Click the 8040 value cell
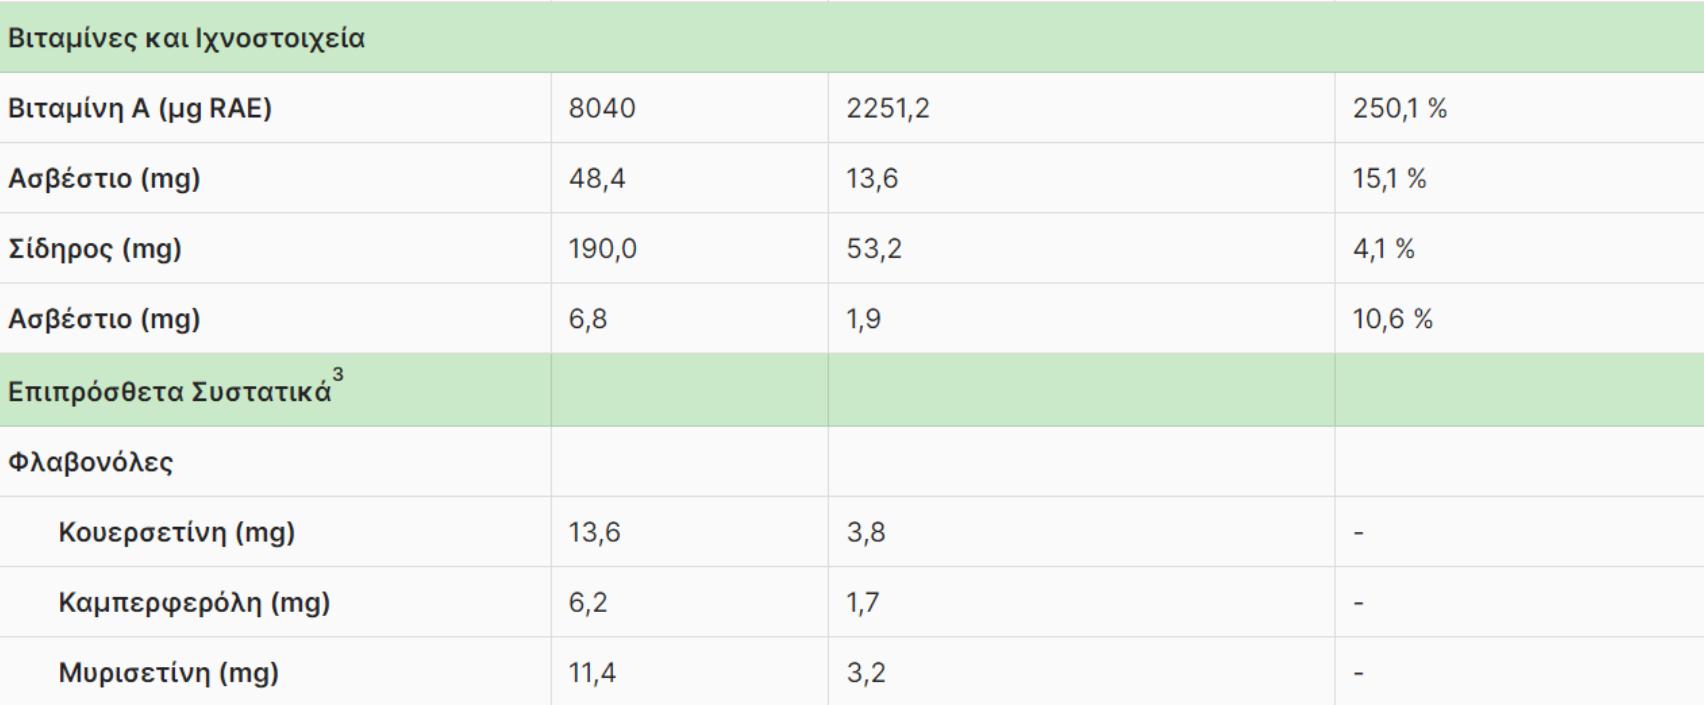Image resolution: width=1704 pixels, height=705 pixels. (602, 108)
